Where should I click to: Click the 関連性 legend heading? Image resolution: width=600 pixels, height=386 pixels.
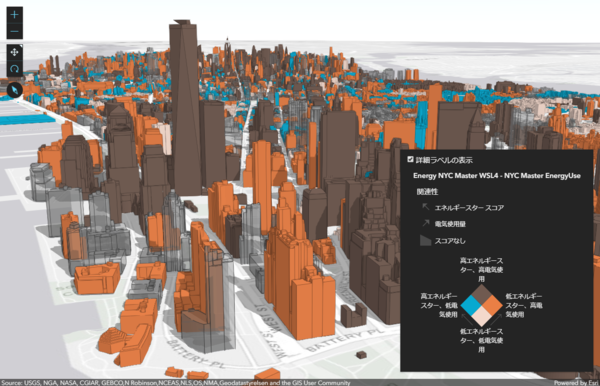coord(427,191)
